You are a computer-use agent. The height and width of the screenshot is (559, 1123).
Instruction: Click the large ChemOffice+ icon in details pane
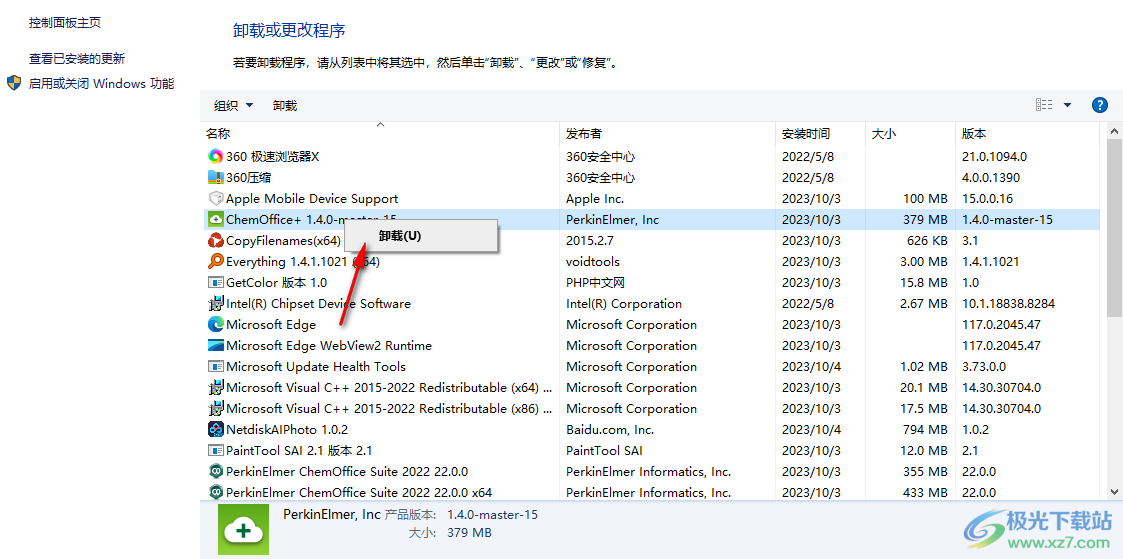[244, 530]
